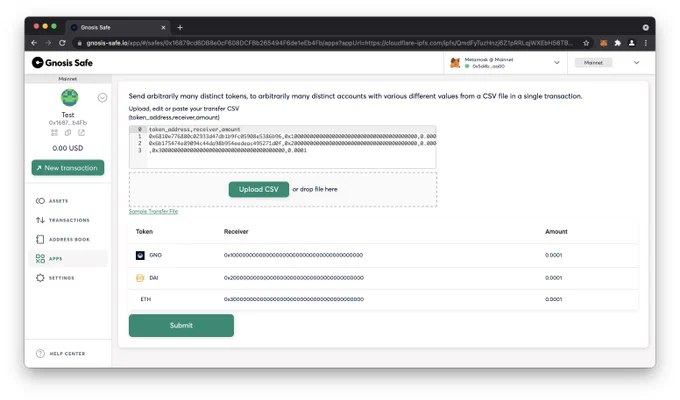Image resolution: width=680 pixels, height=400 pixels.
Task: Open the browser profile icon
Action: point(632,43)
